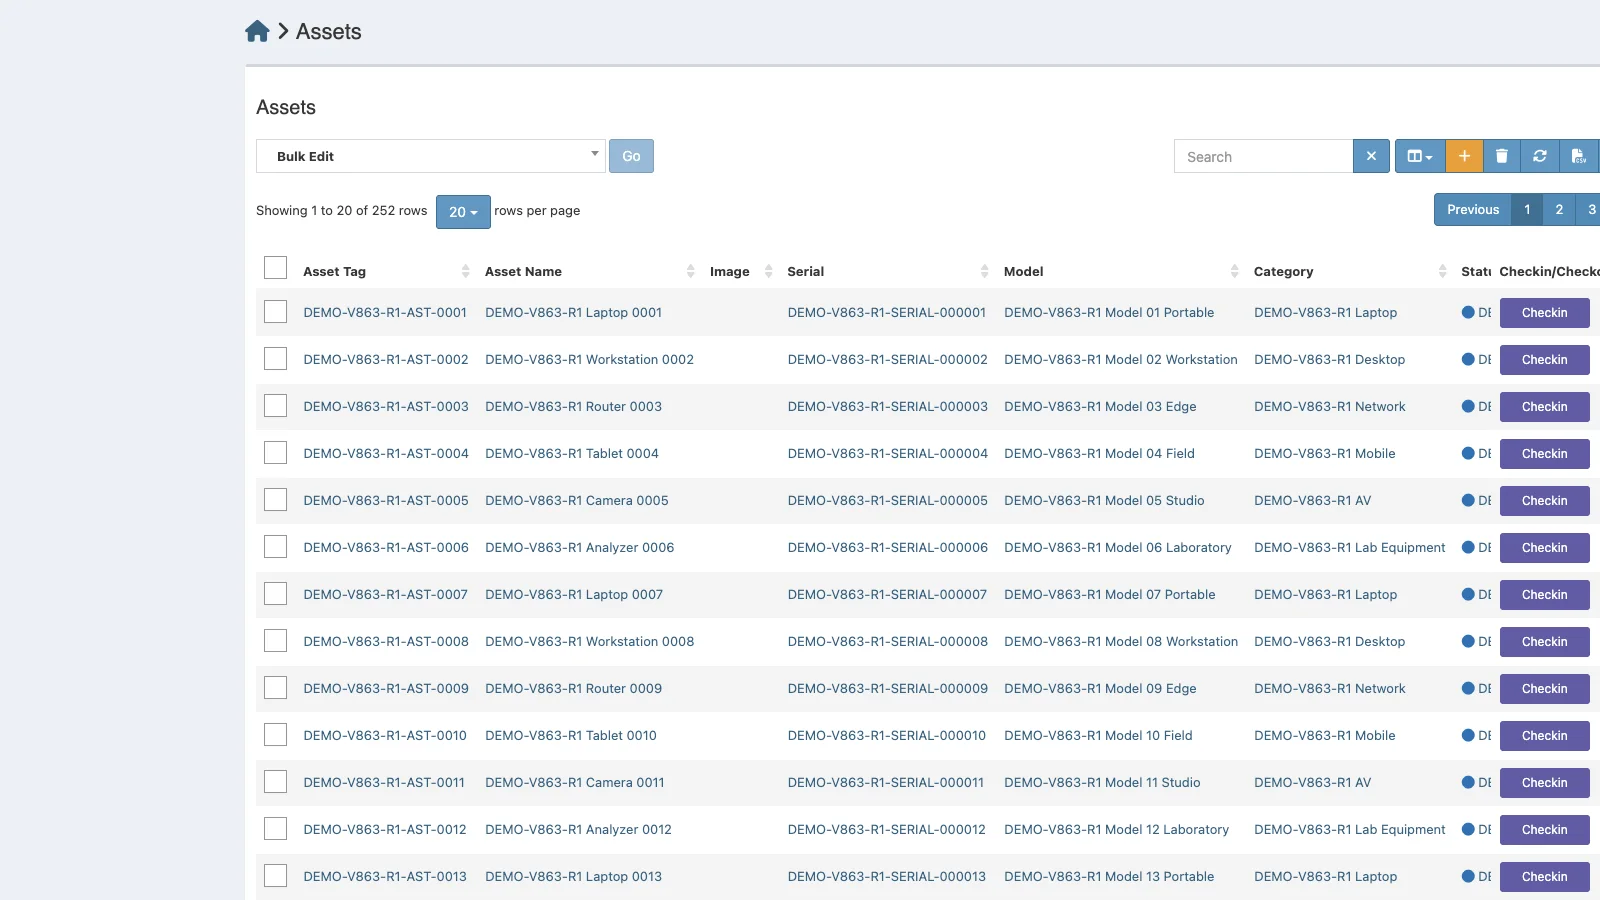This screenshot has height=900, width=1600.
Task: Open model DEMO-V863-R1 Model 02 Workstation
Action: pos(1121,359)
